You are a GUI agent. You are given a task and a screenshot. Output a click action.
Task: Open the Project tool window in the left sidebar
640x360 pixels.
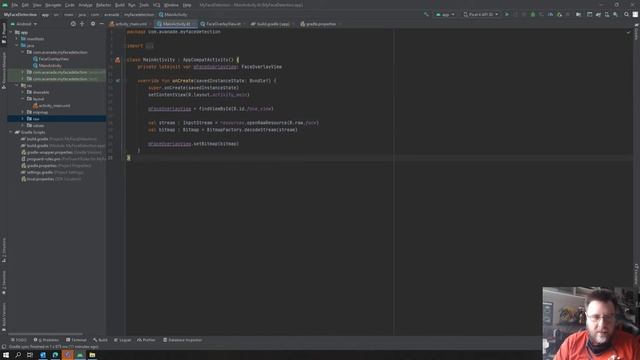[x=4, y=33]
